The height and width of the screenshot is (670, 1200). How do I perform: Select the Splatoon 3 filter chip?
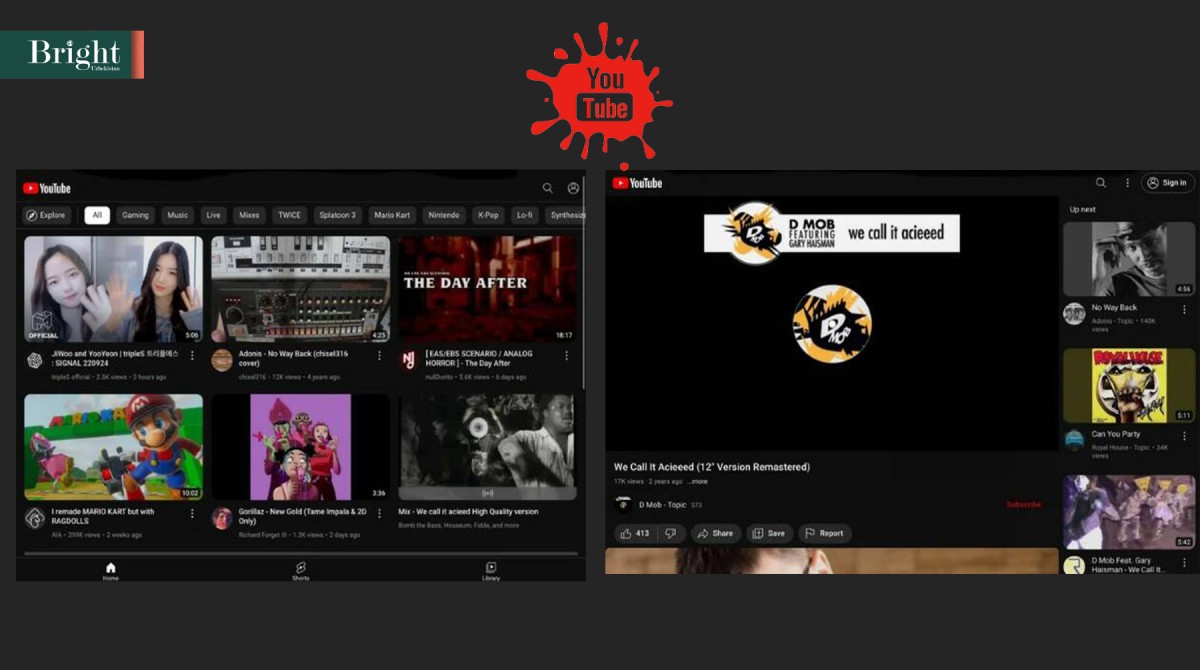pos(337,215)
